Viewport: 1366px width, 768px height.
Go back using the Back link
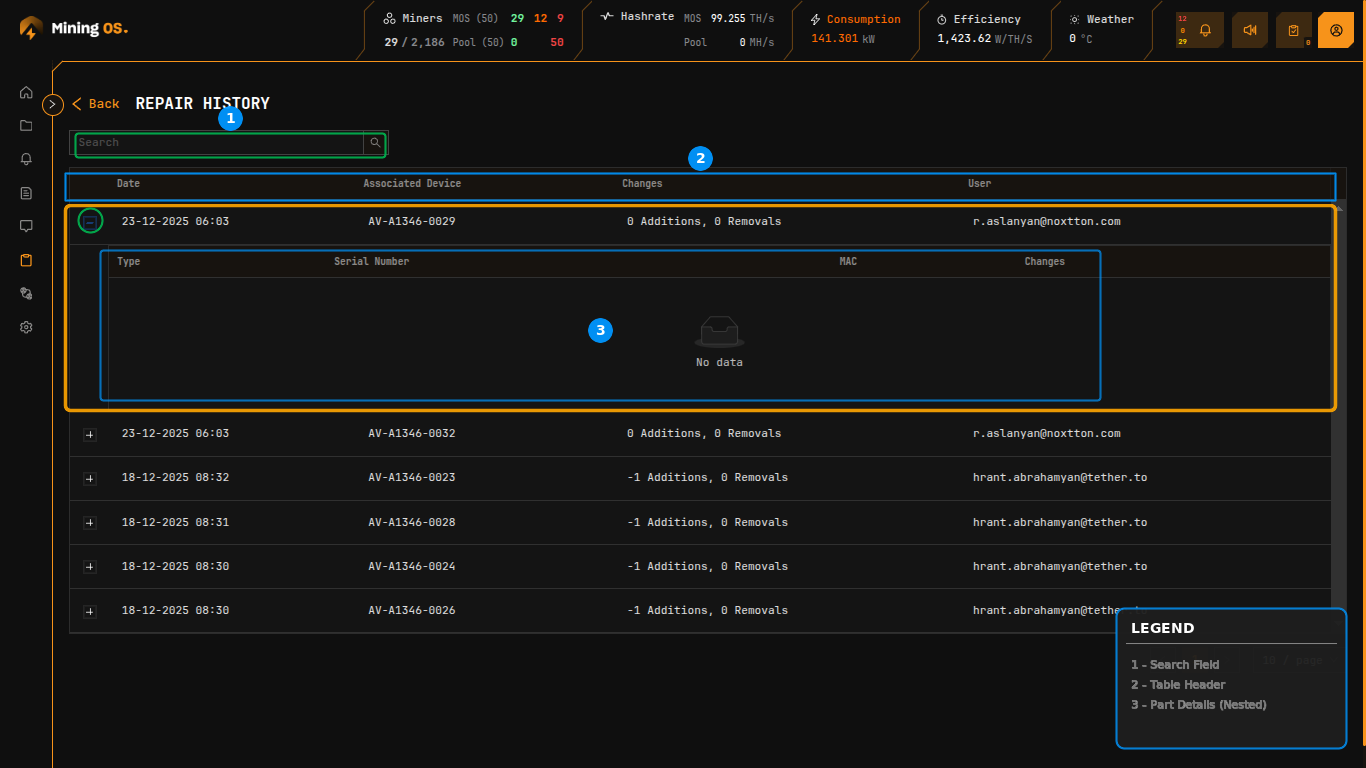(x=96, y=104)
